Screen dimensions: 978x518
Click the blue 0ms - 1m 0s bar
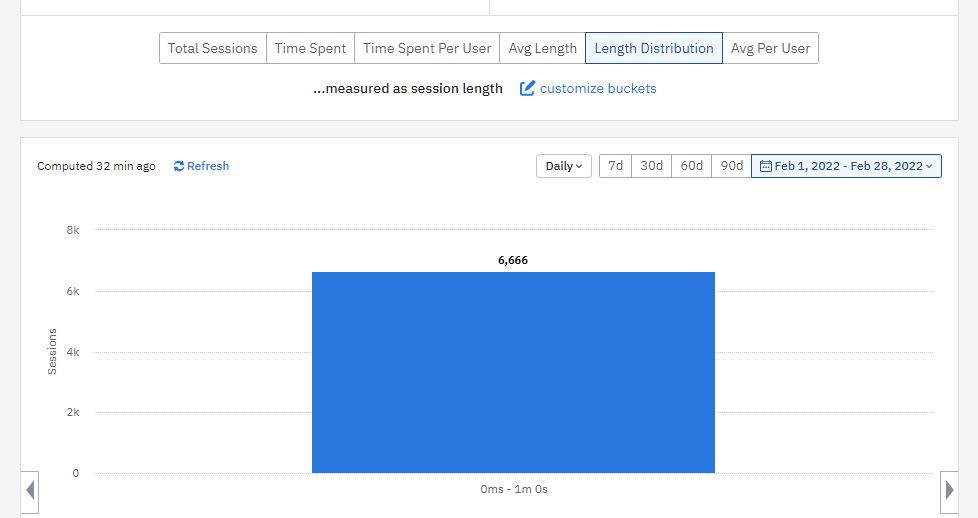pos(513,373)
